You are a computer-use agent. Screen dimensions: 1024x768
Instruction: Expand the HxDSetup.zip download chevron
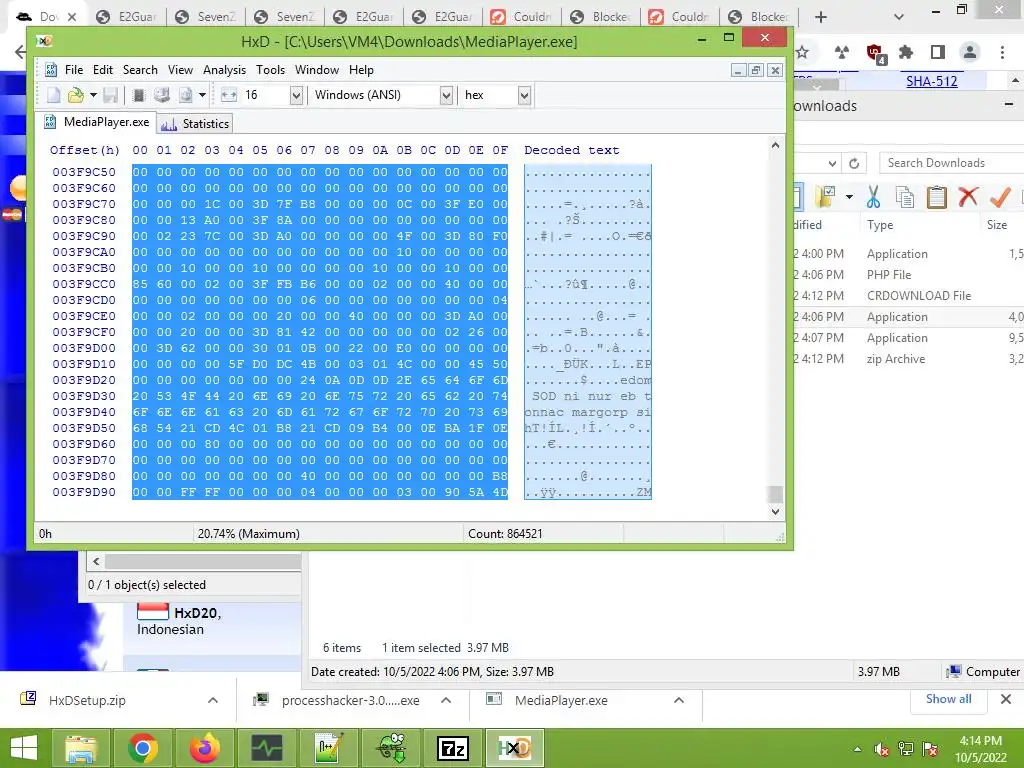coord(213,700)
